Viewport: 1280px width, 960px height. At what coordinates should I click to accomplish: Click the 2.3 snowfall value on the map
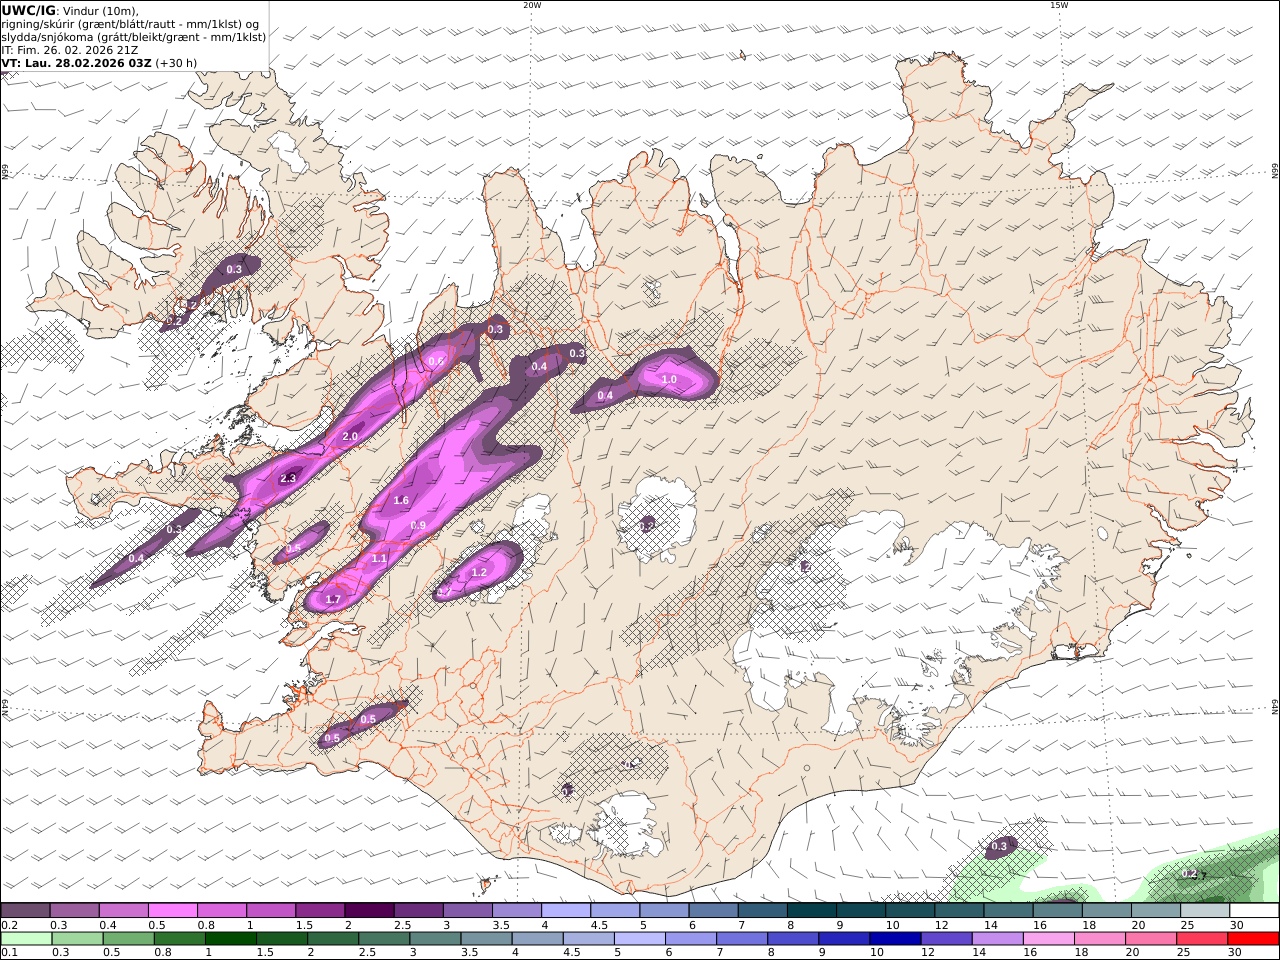tap(288, 479)
